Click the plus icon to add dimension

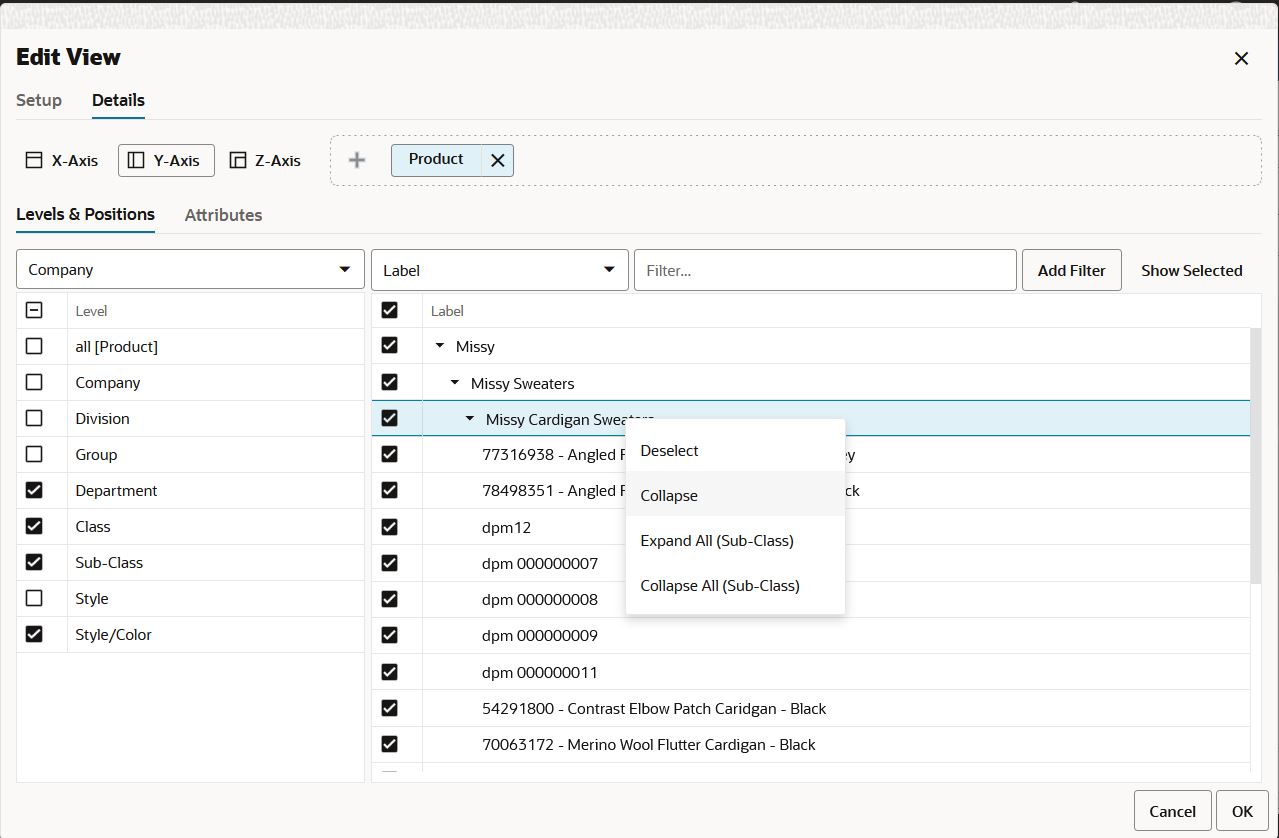pos(357,160)
